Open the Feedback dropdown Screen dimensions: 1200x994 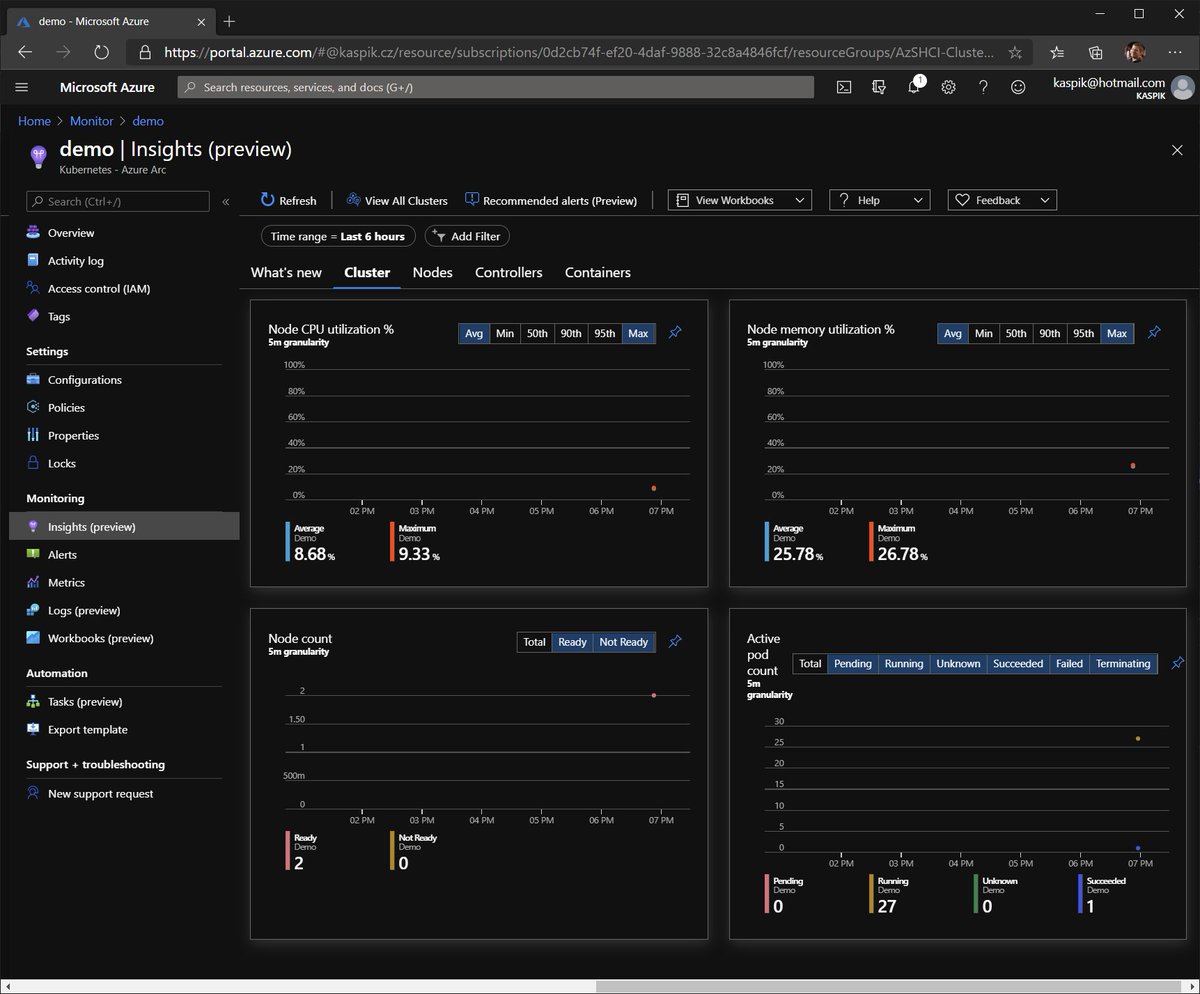coord(1001,200)
